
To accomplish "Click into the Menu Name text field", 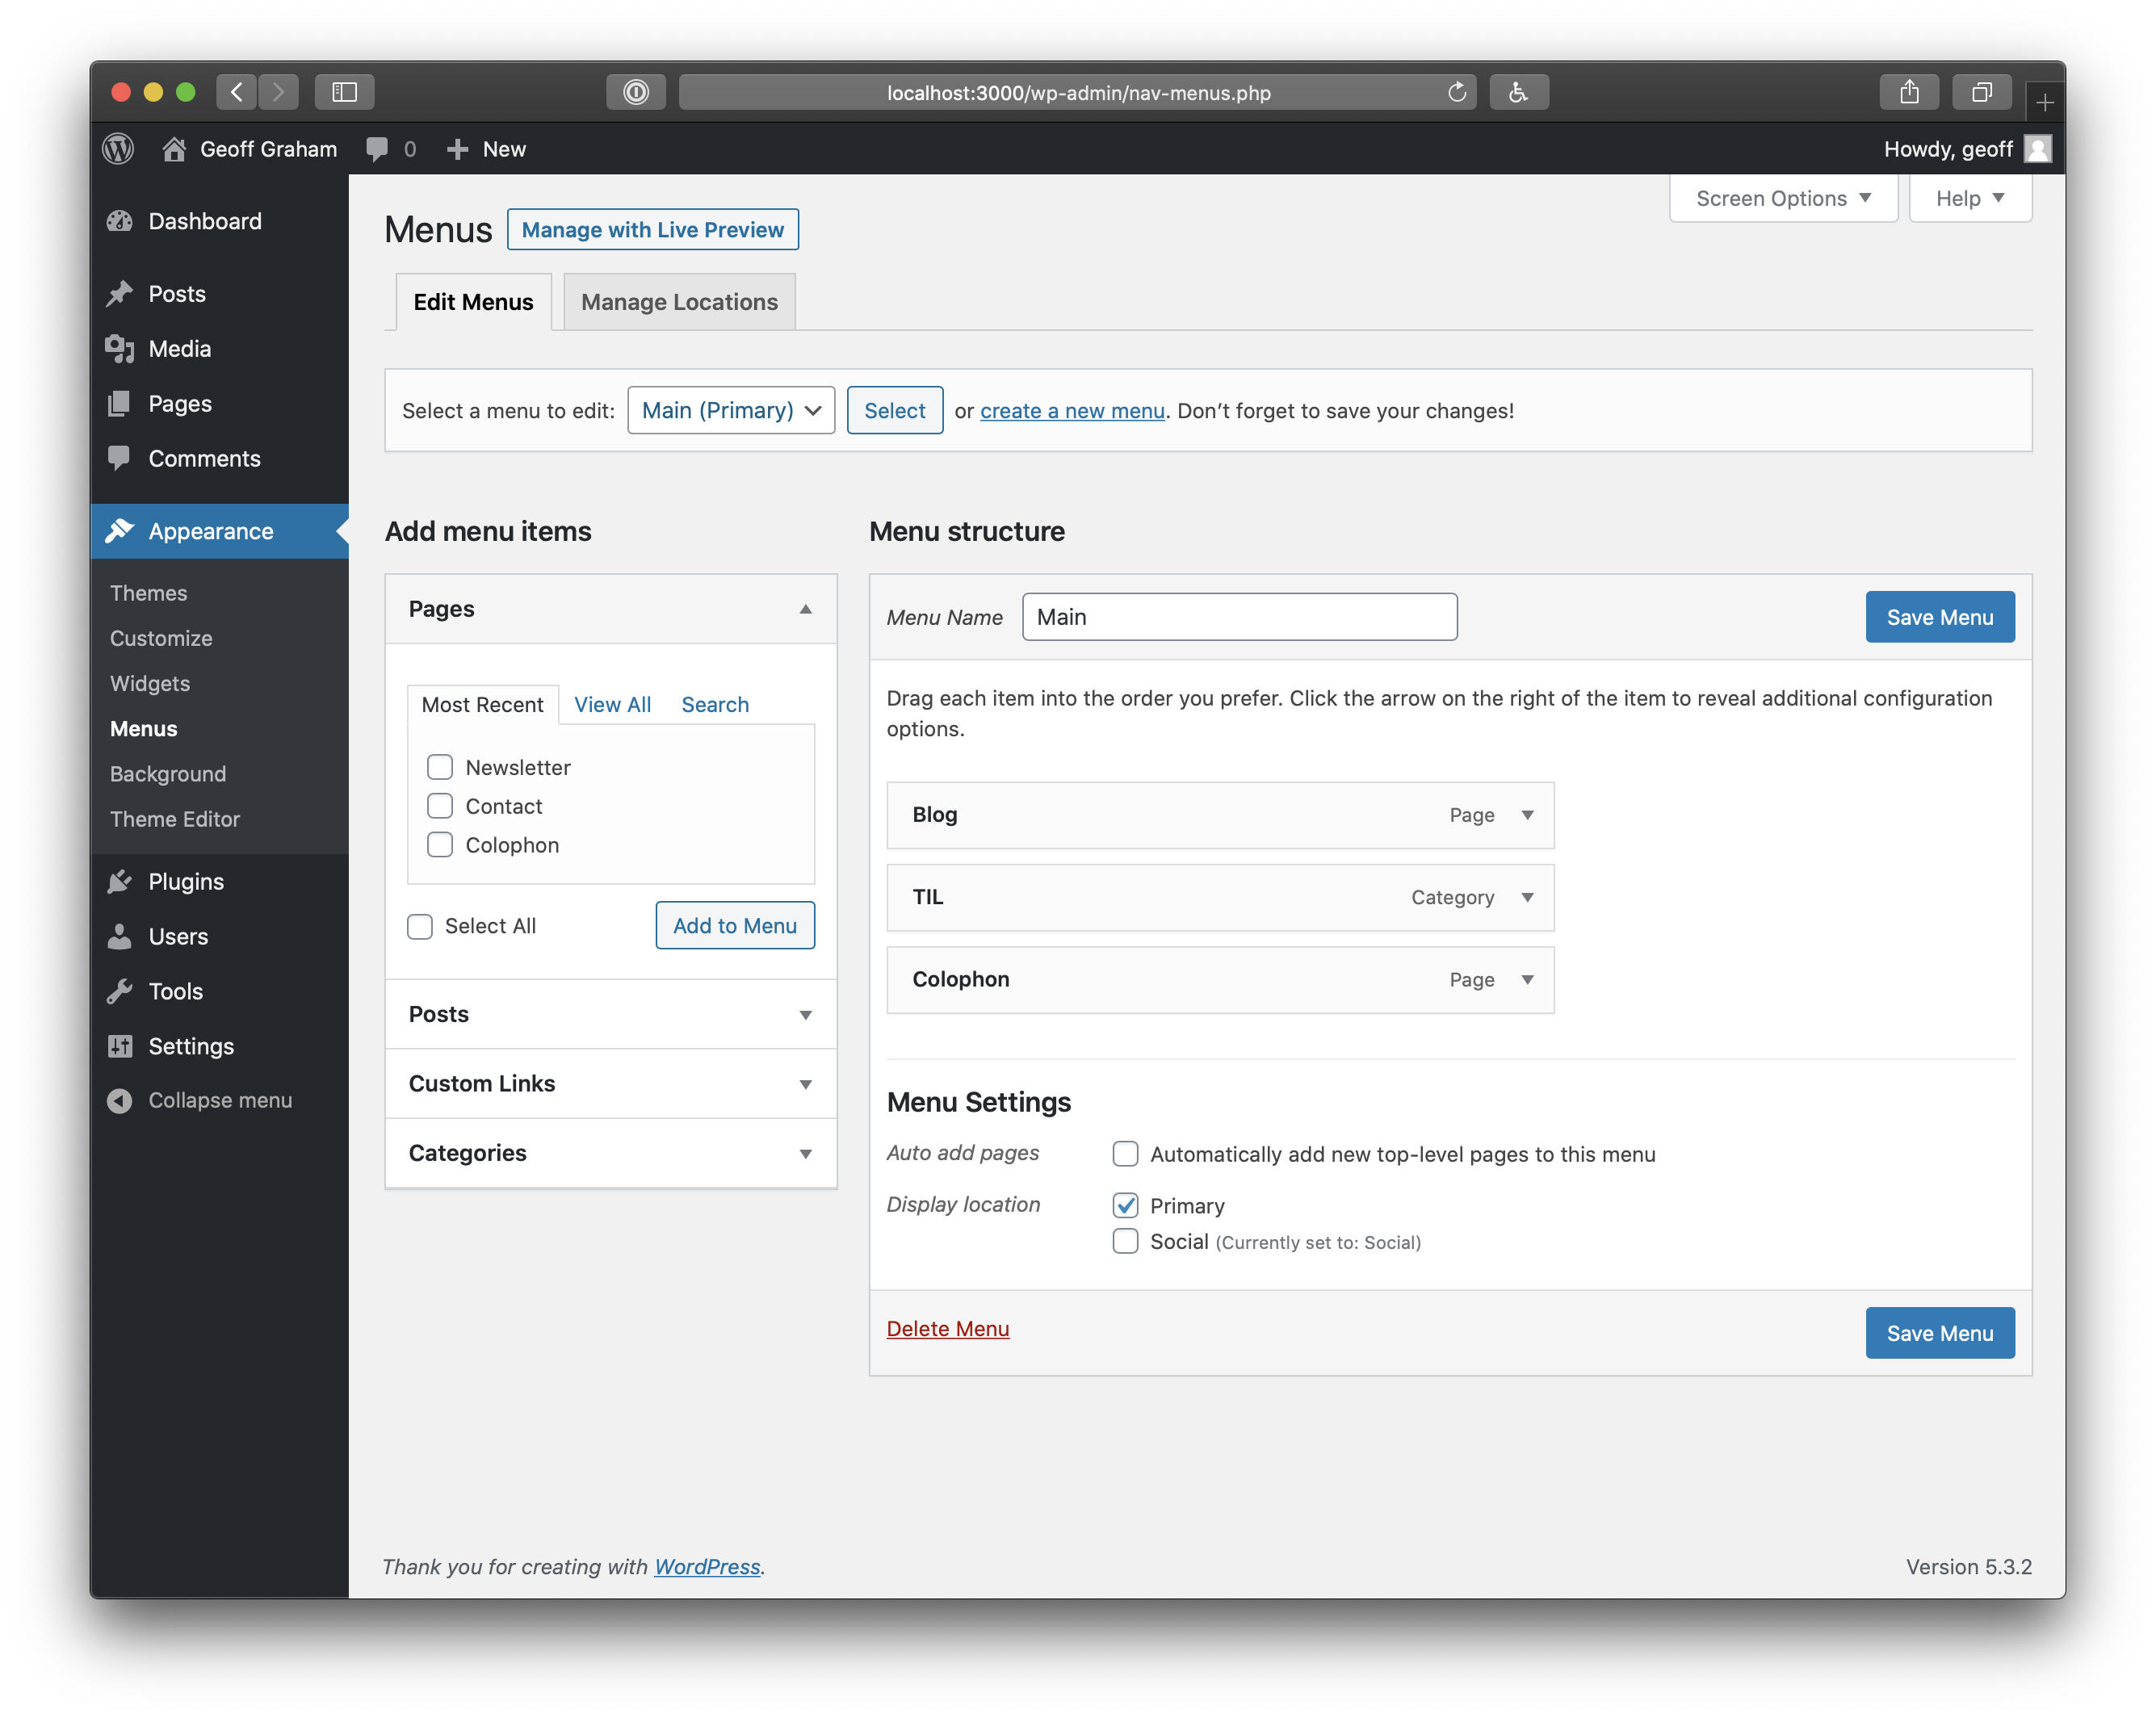I will coord(1239,617).
